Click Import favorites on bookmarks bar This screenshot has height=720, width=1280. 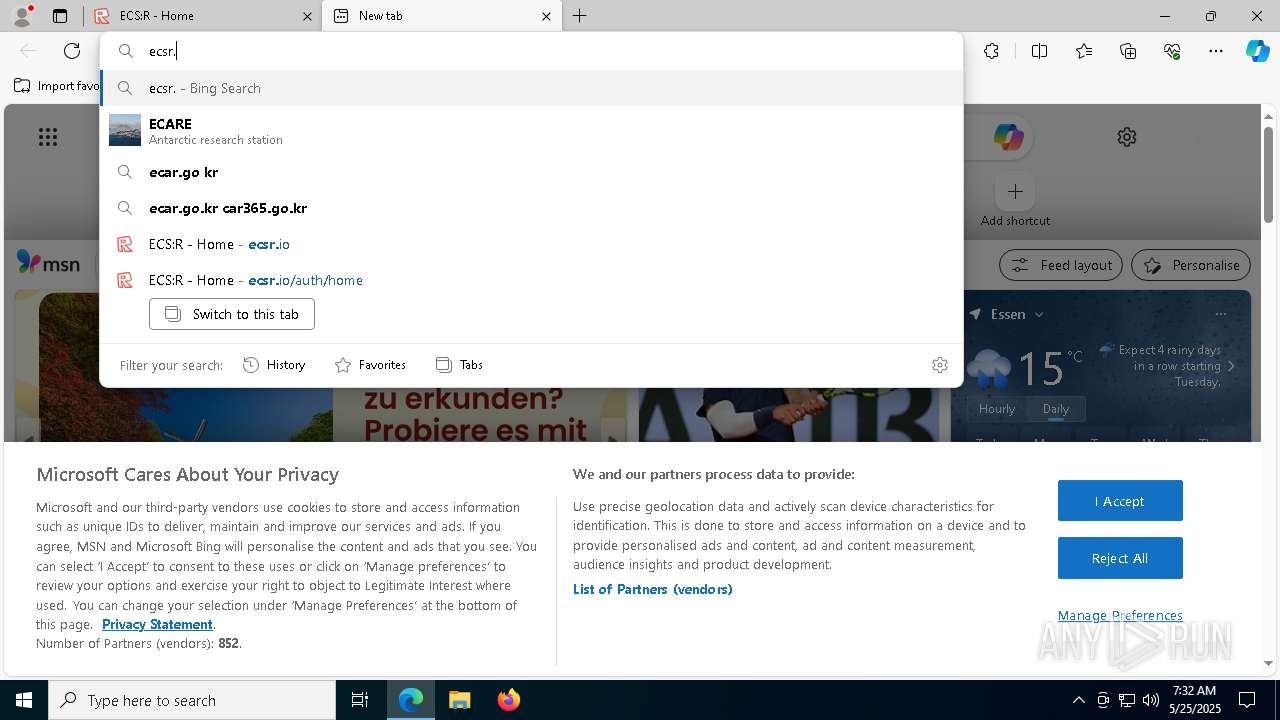pos(57,86)
